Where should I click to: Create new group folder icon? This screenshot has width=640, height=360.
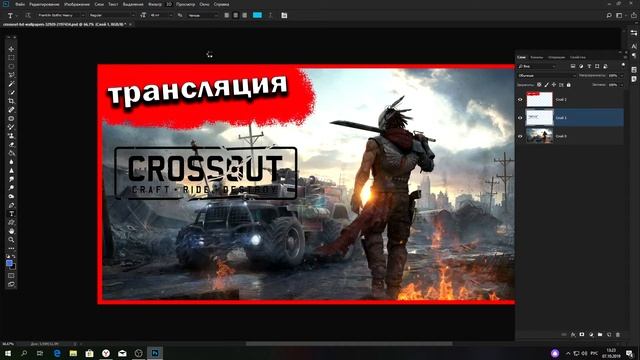click(x=600, y=335)
